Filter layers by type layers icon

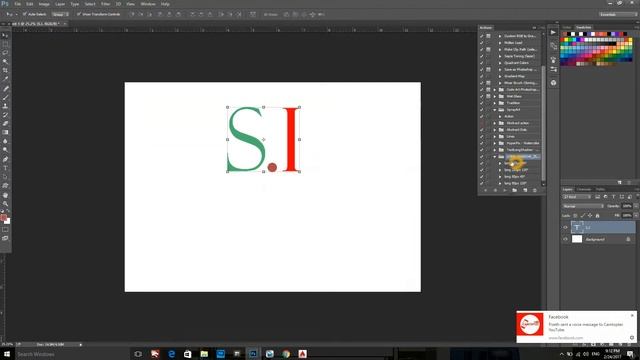pos(613,197)
